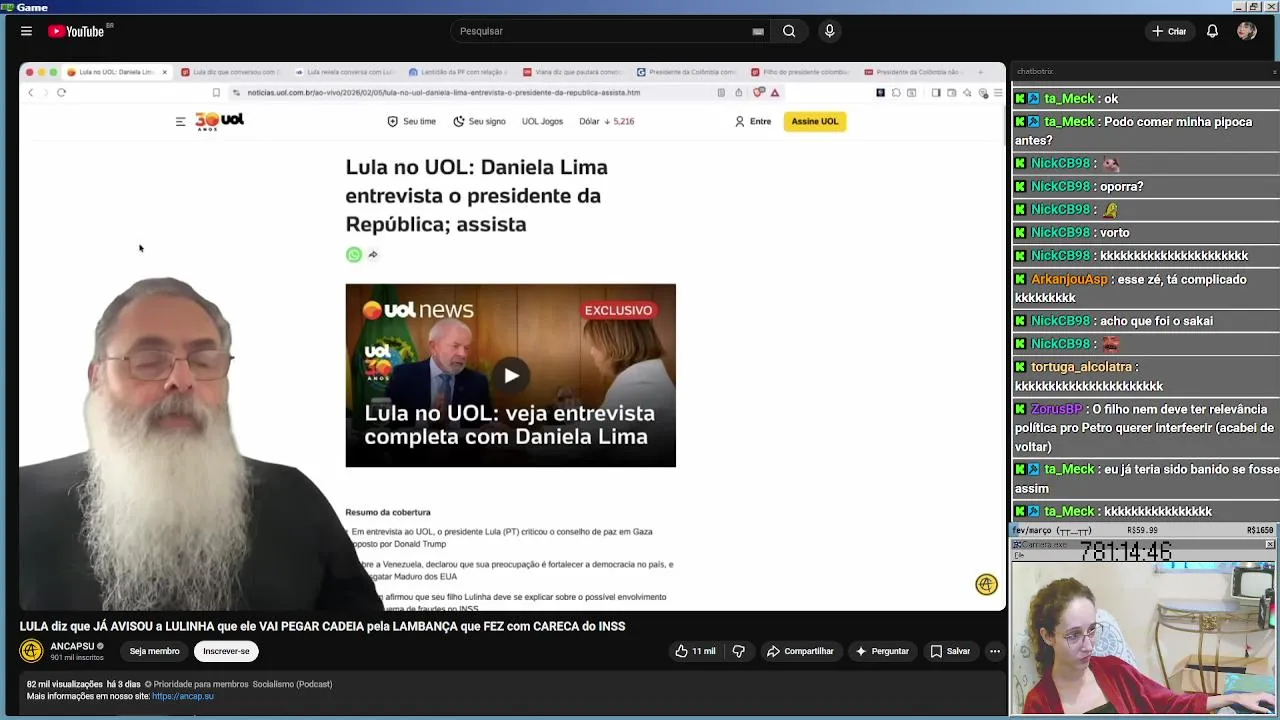Select the 'Lula no UOL: Daniela Lima' browser tab
This screenshot has width=1280, height=720.
[117, 72]
